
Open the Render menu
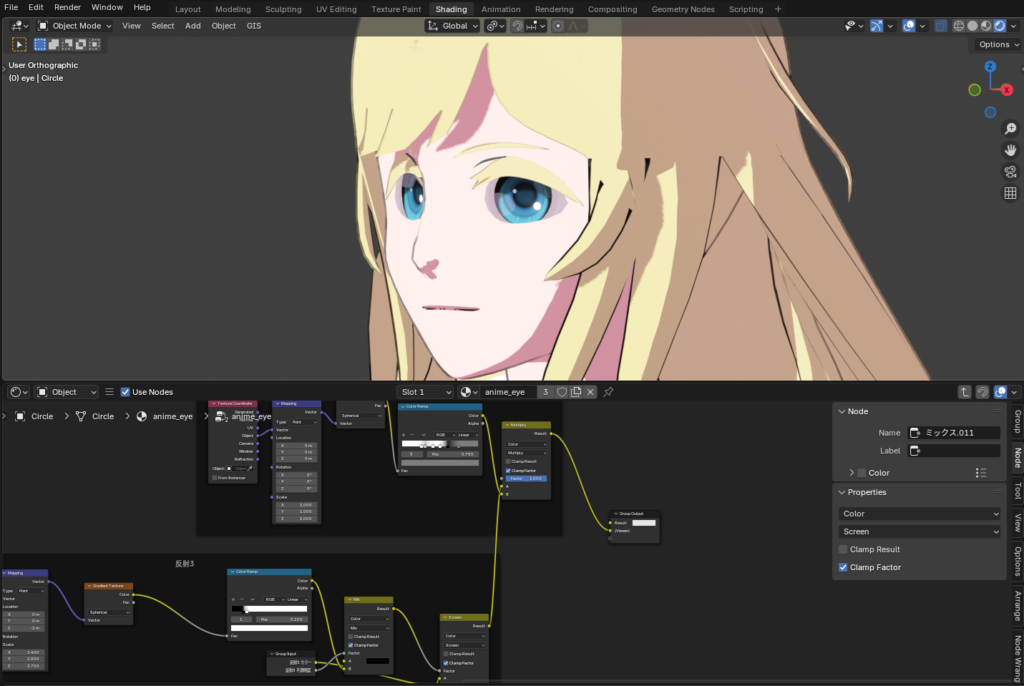click(67, 7)
